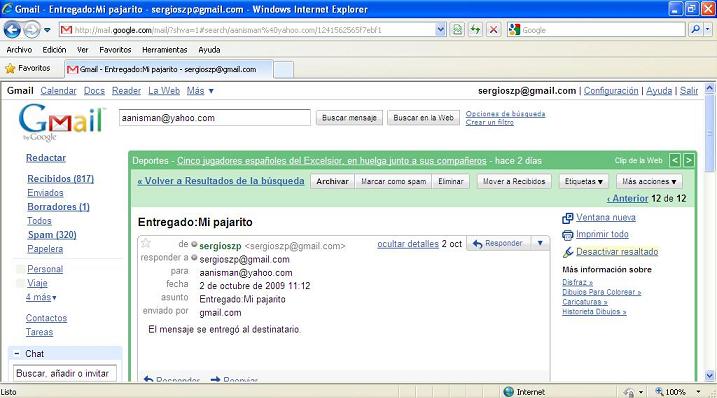Open the Herramientas menu
717x398 pixels.
[x=165, y=50]
